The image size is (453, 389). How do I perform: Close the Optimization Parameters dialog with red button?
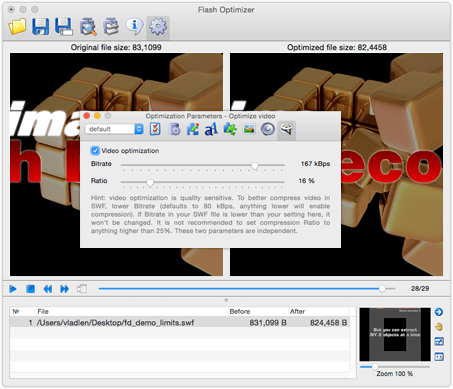pos(87,116)
